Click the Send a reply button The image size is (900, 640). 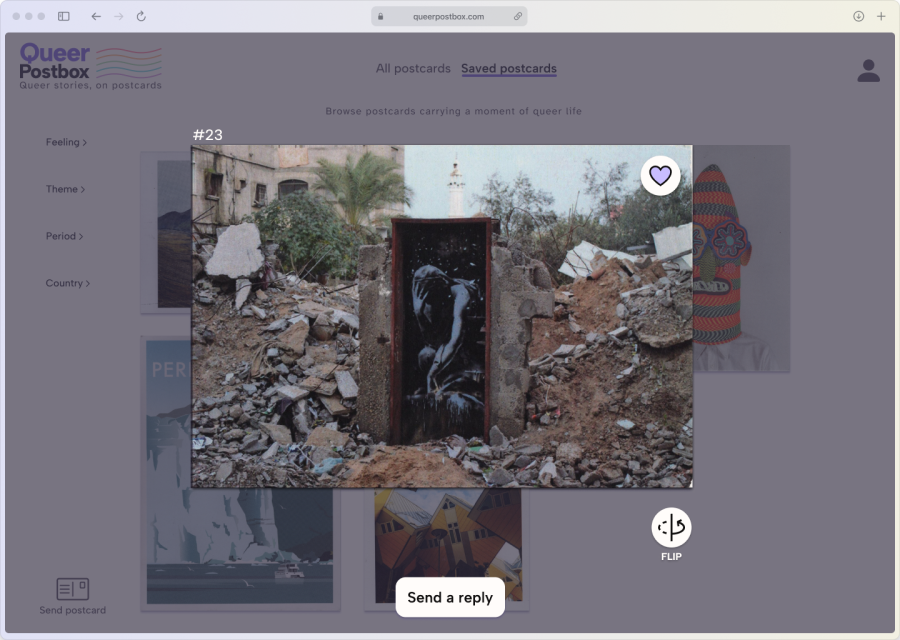tap(450, 598)
